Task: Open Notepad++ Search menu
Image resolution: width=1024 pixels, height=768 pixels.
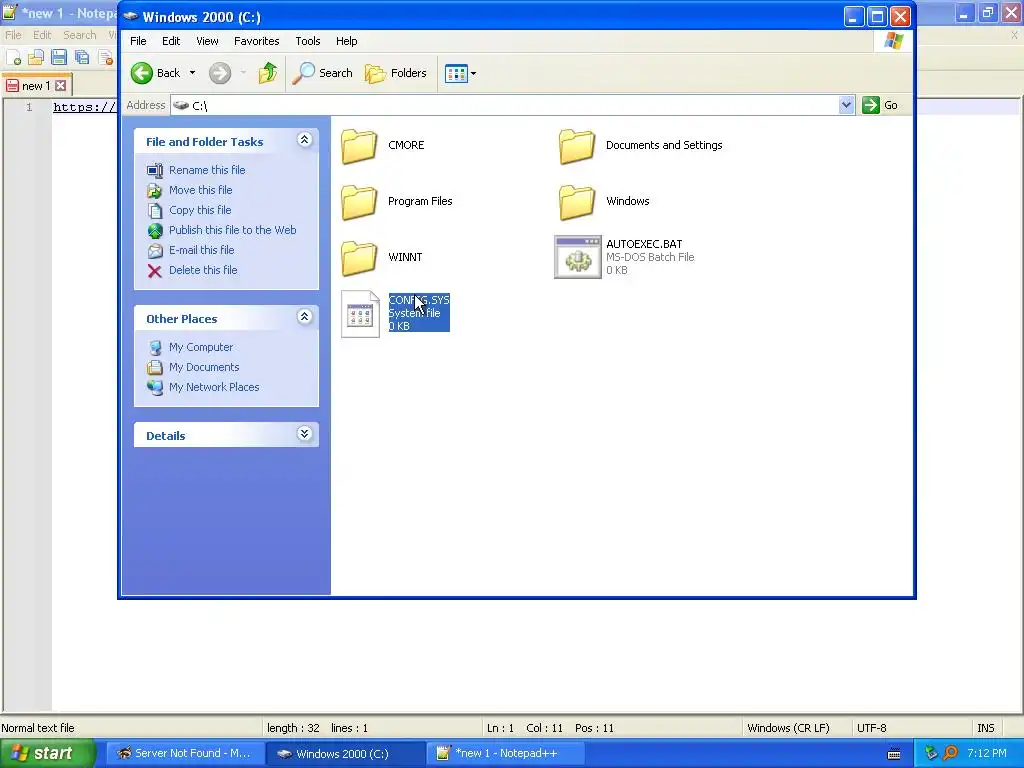Action: 80,35
